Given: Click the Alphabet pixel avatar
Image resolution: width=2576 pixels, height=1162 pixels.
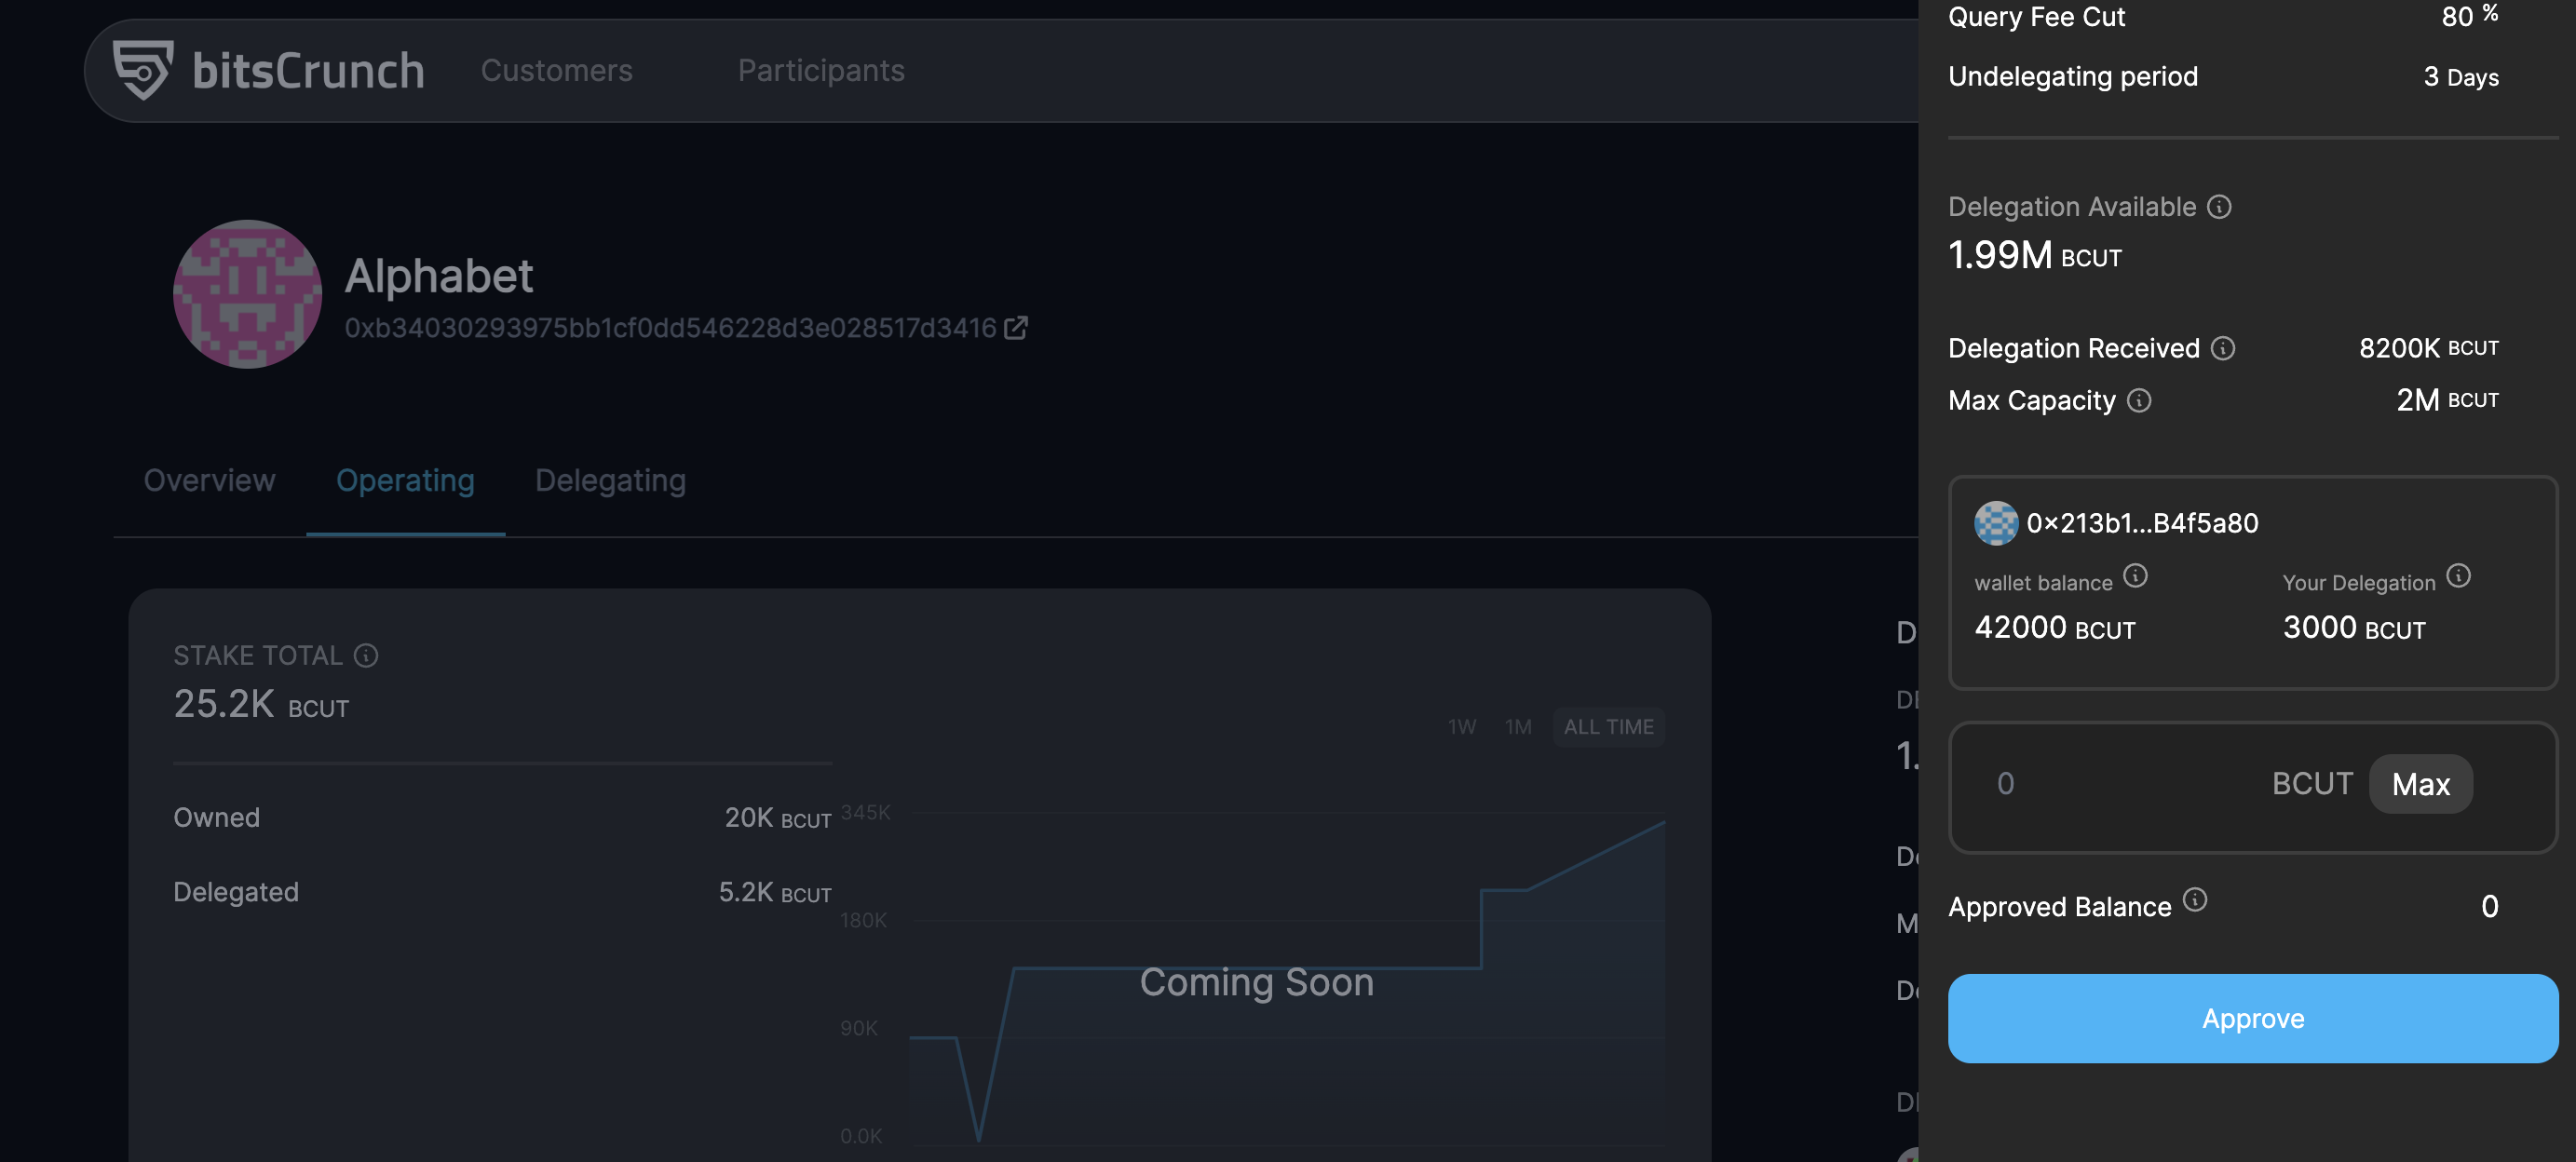Looking at the screenshot, I should tap(247, 294).
